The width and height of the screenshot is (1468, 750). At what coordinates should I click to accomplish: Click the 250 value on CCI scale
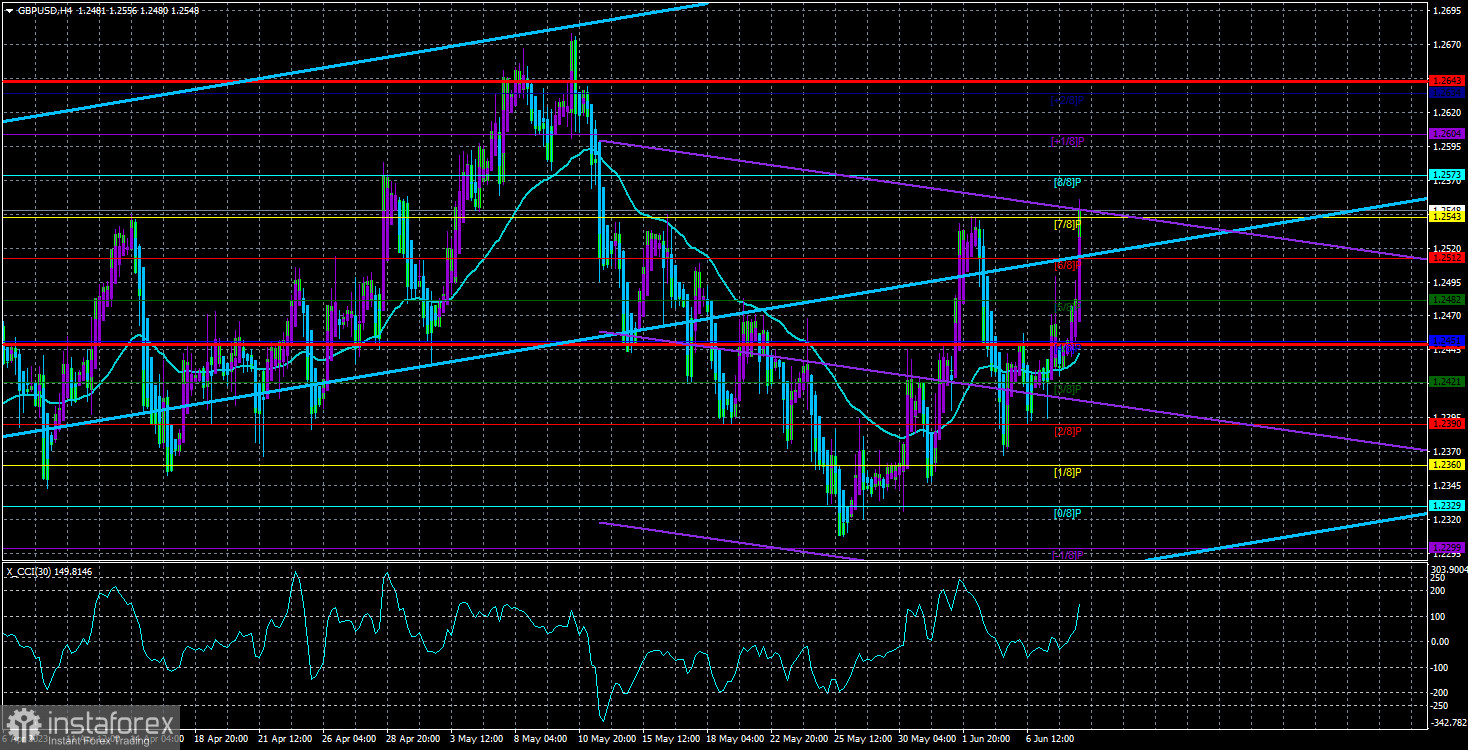coord(1439,578)
